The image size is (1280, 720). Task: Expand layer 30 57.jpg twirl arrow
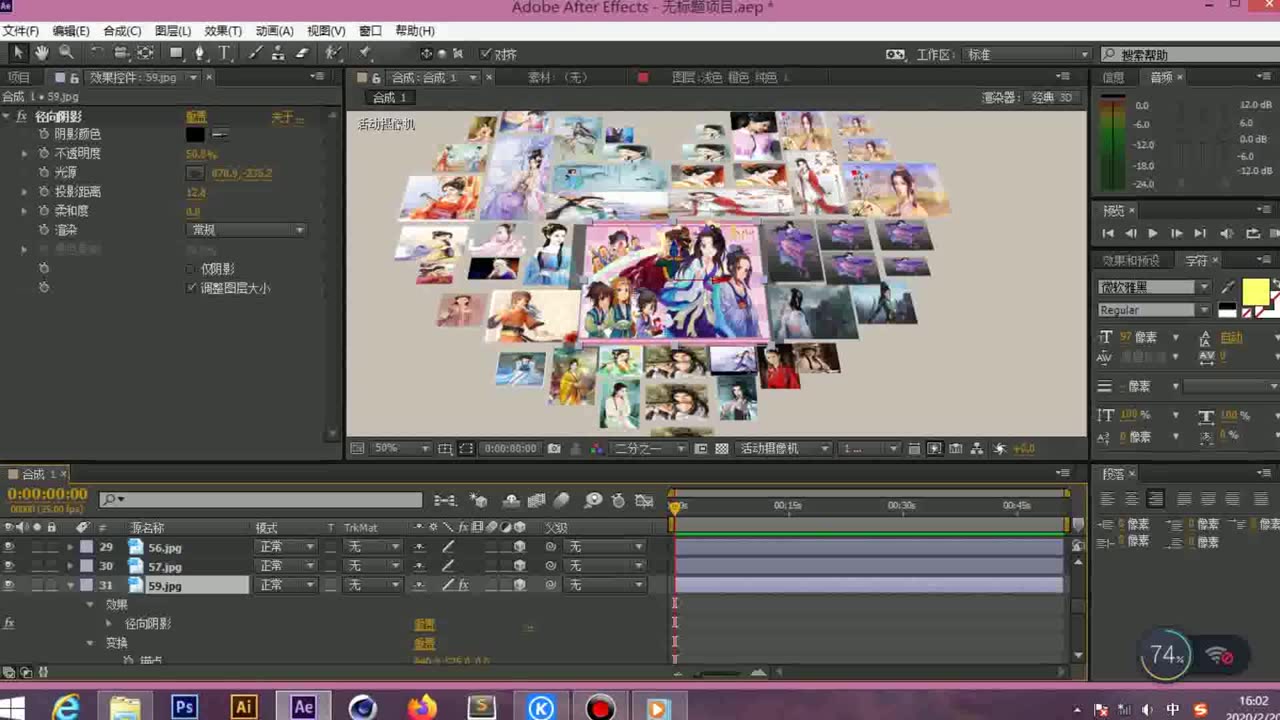(x=70, y=566)
